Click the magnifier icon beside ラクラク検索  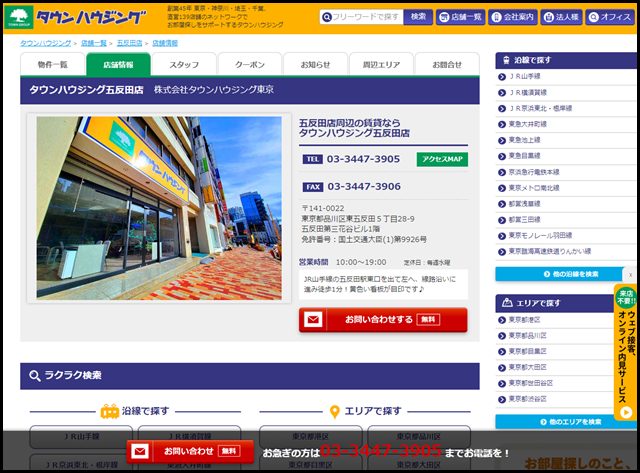[35, 376]
